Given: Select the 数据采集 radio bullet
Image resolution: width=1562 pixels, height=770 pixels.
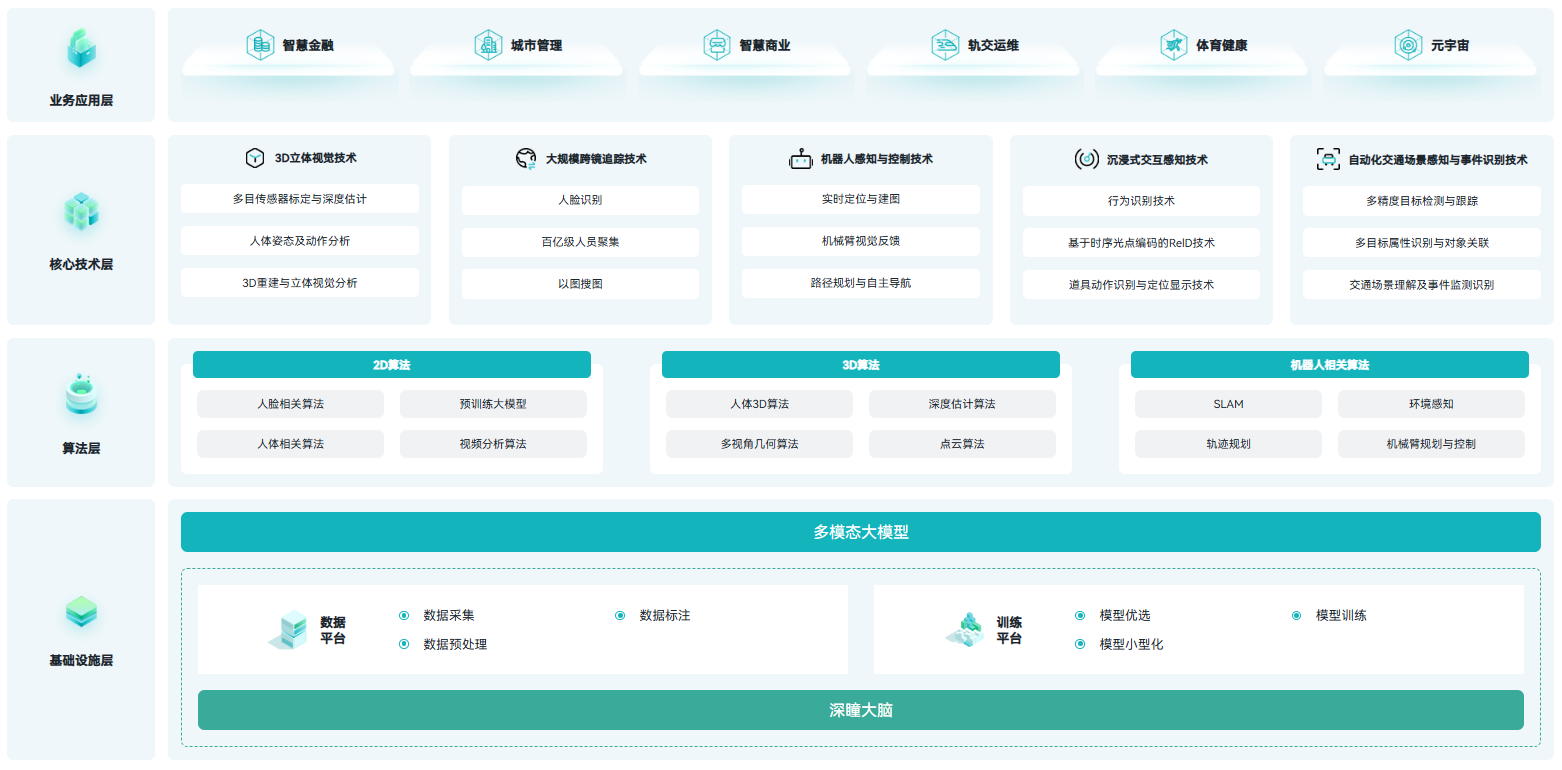Looking at the screenshot, I should (404, 616).
